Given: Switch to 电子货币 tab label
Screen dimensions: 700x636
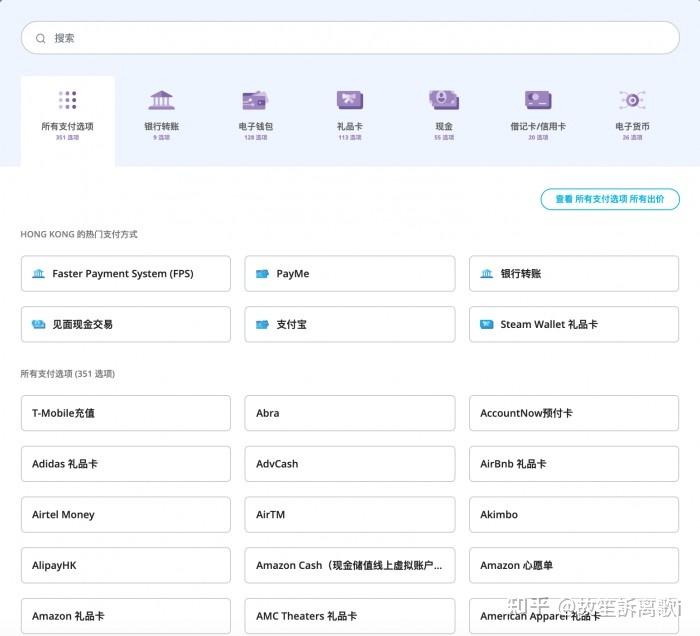Looking at the screenshot, I should click(632, 126).
